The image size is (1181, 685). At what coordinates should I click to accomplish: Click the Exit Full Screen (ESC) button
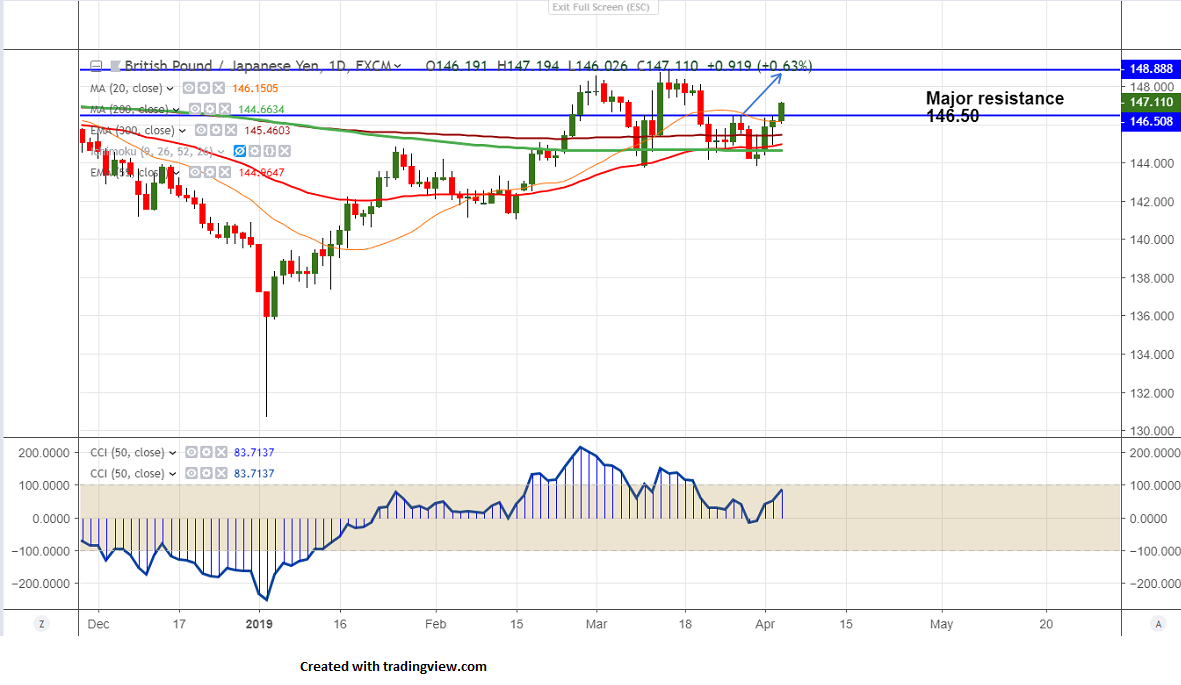click(603, 7)
